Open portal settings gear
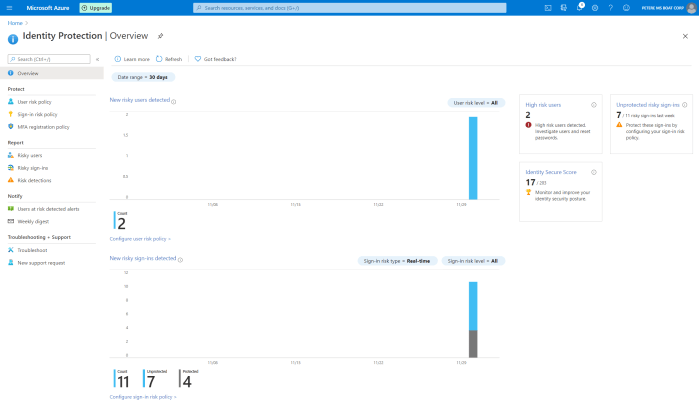 pyautogui.click(x=595, y=7)
